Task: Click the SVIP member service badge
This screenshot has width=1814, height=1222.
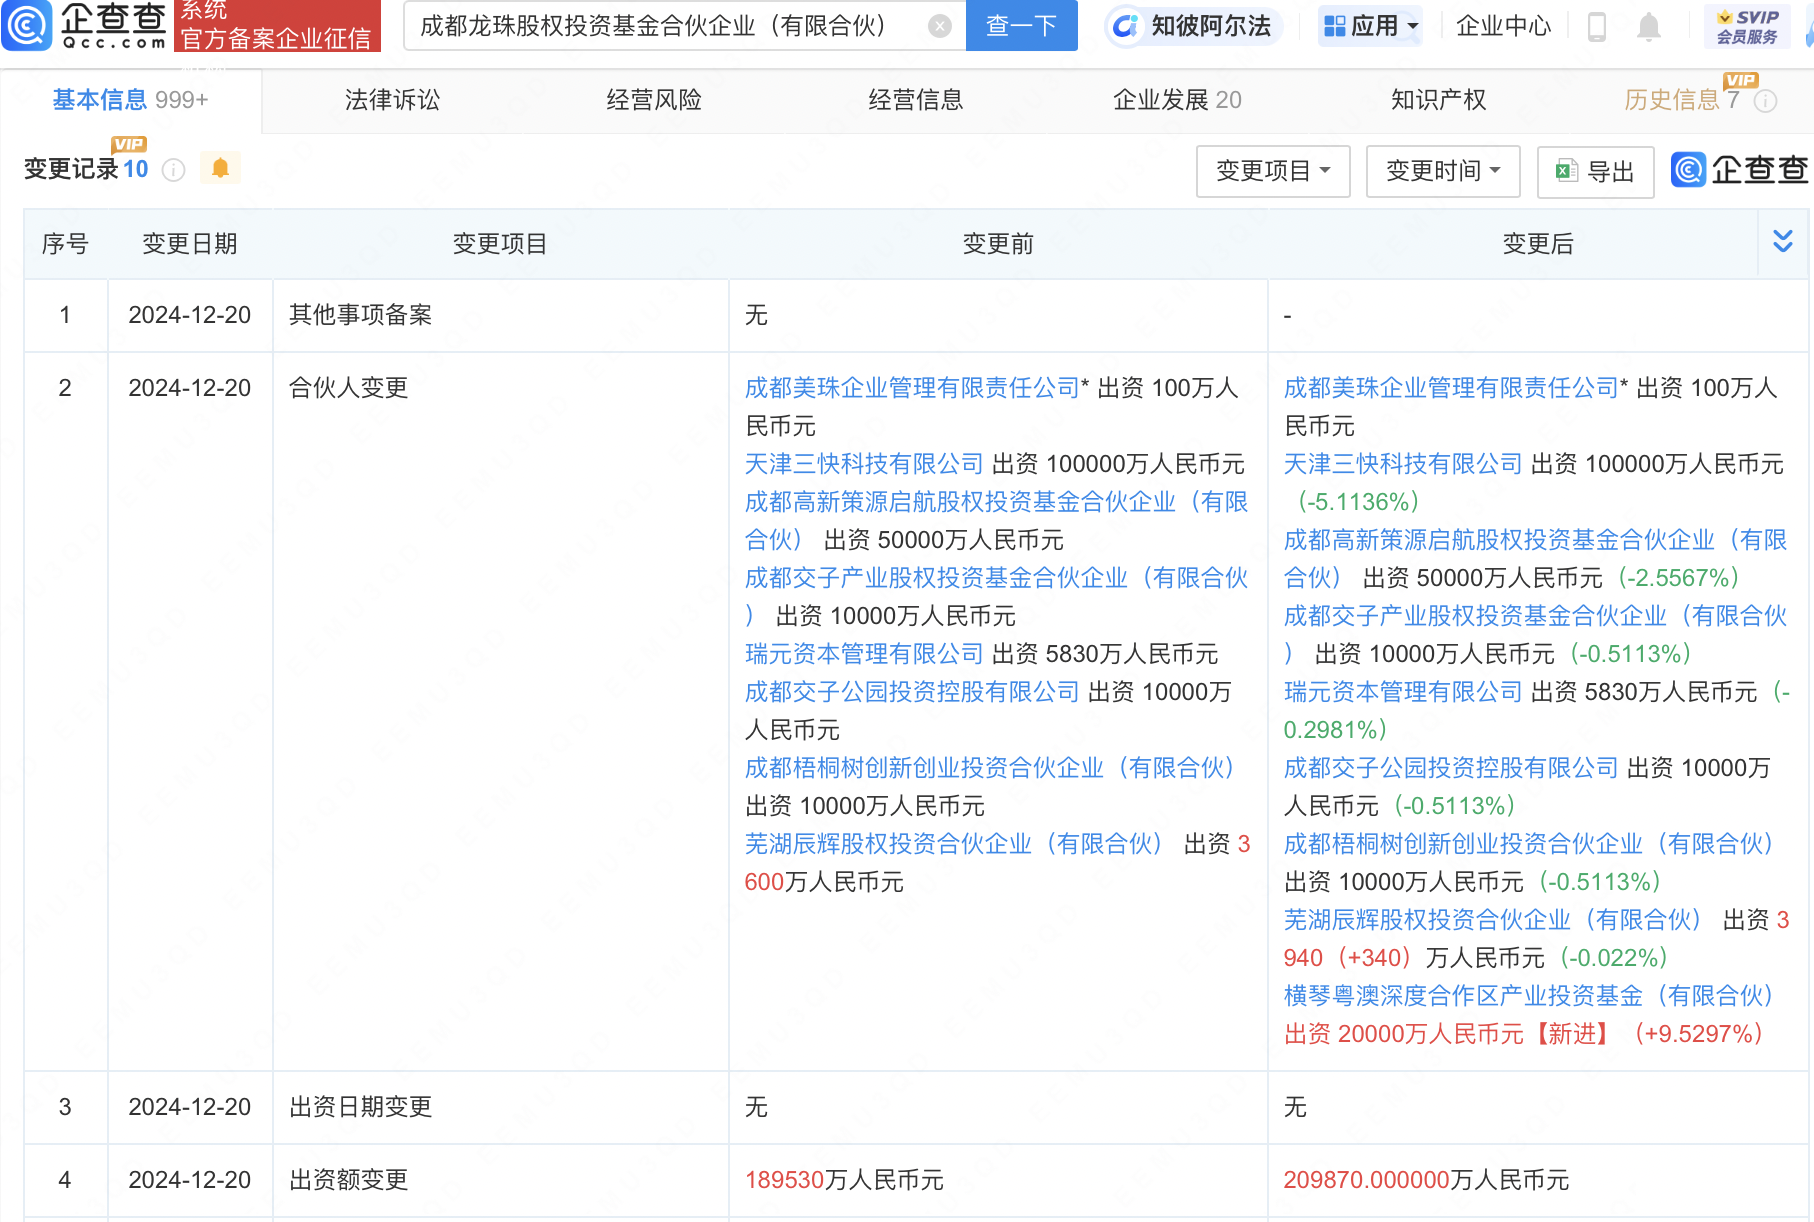Action: click(1747, 27)
